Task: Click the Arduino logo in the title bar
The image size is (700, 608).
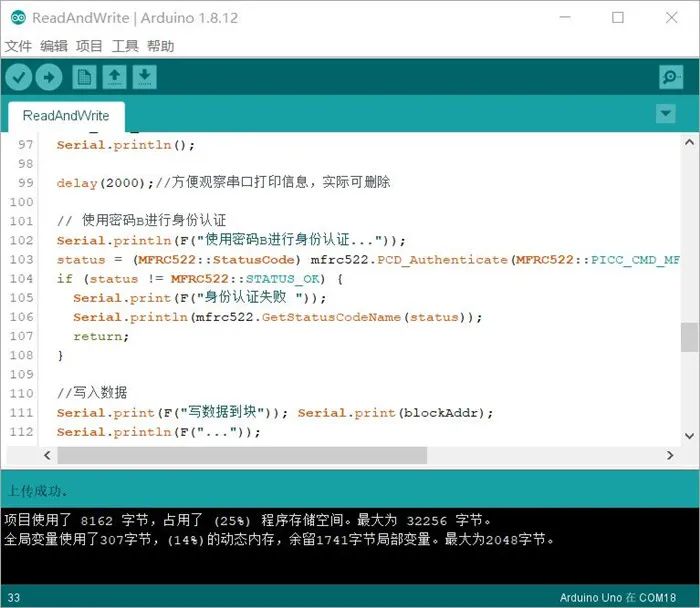Action: 18,17
